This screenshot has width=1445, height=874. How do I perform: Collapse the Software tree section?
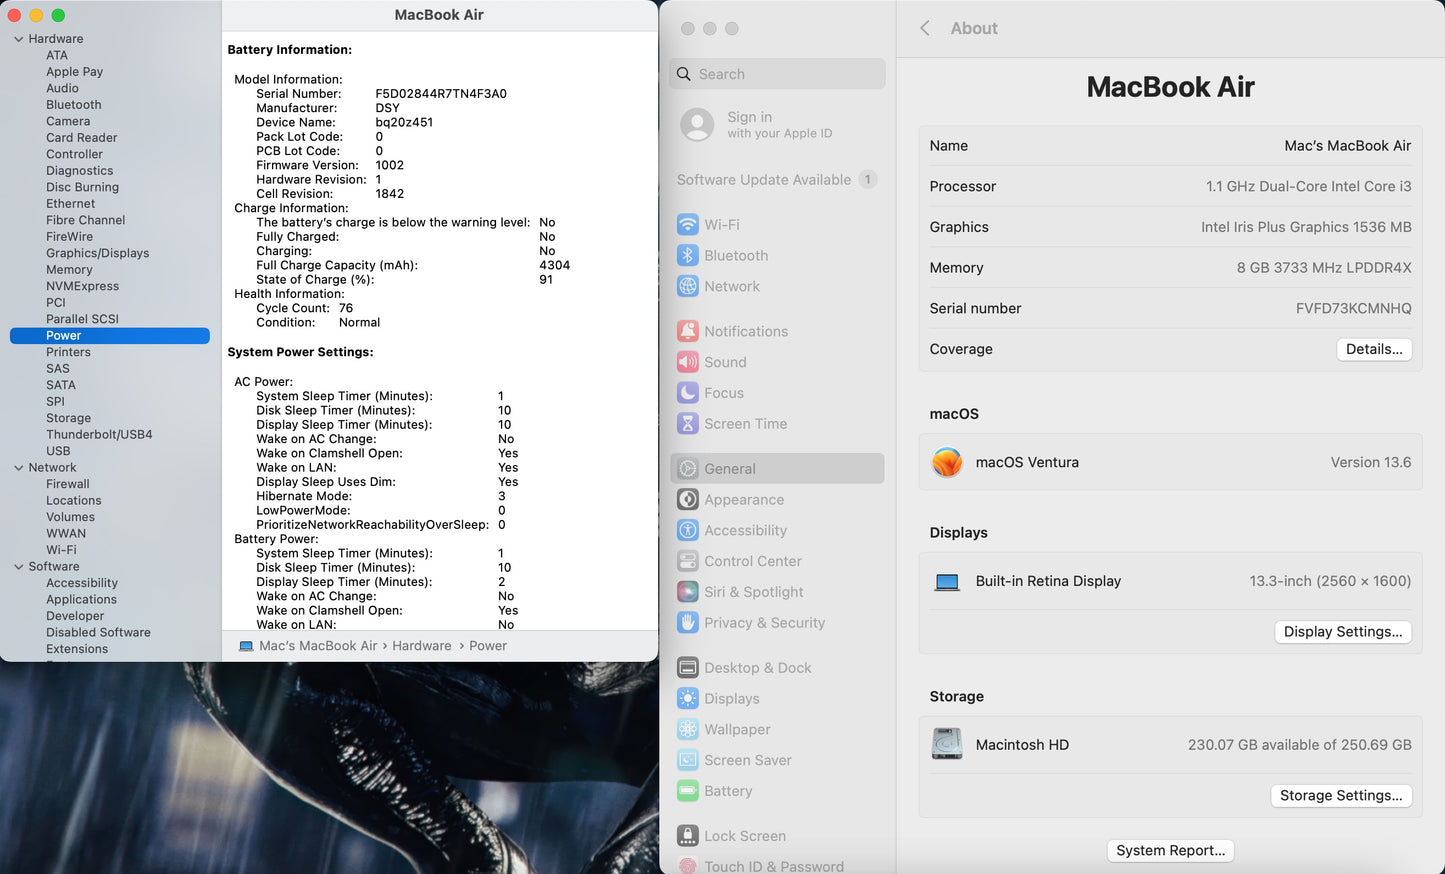coord(18,567)
